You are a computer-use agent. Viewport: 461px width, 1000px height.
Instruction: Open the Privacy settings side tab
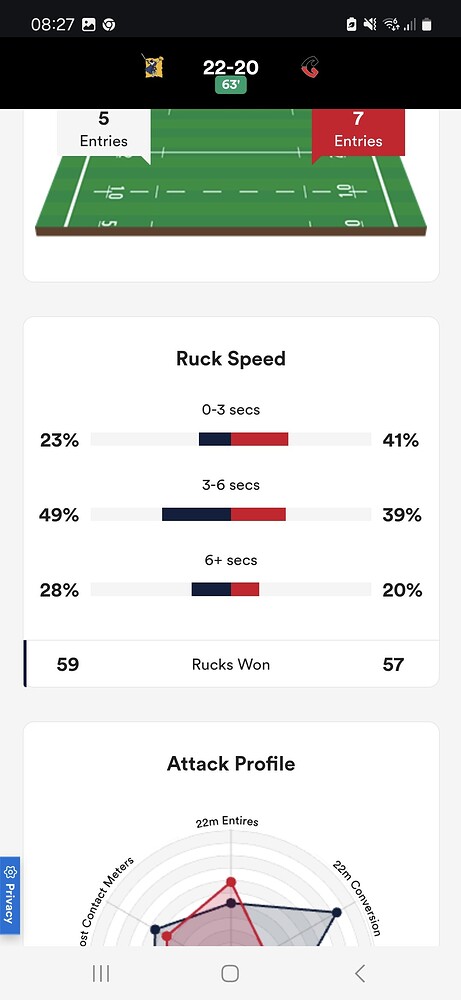(10, 895)
